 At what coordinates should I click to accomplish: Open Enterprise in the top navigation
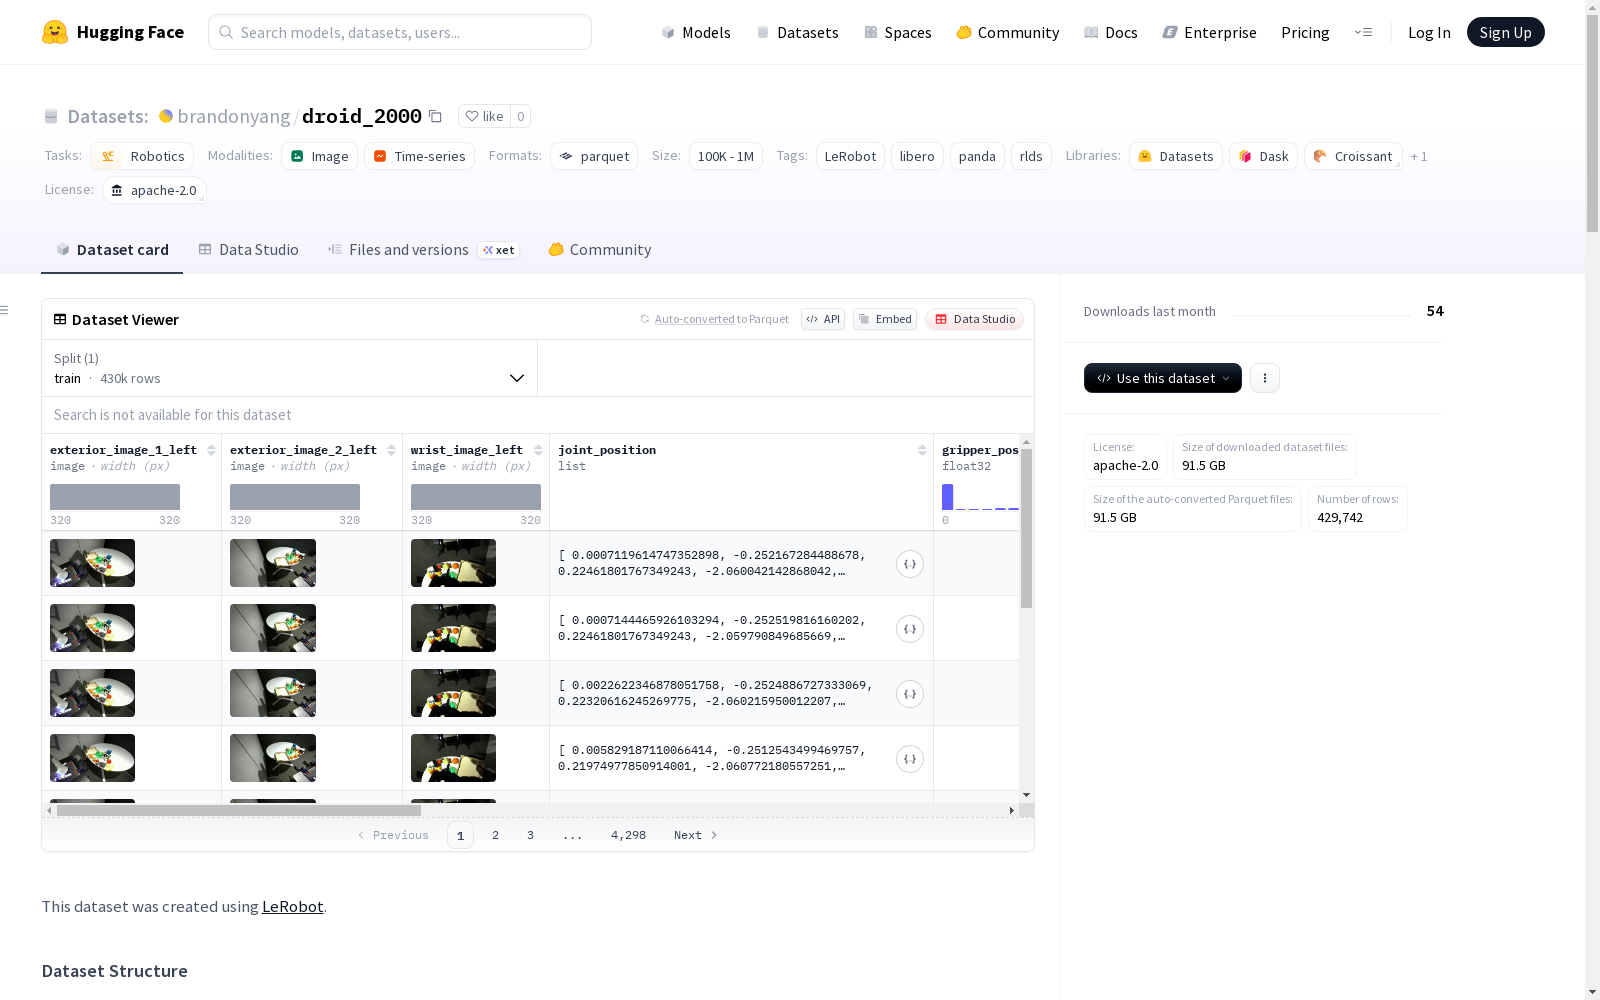1210,32
